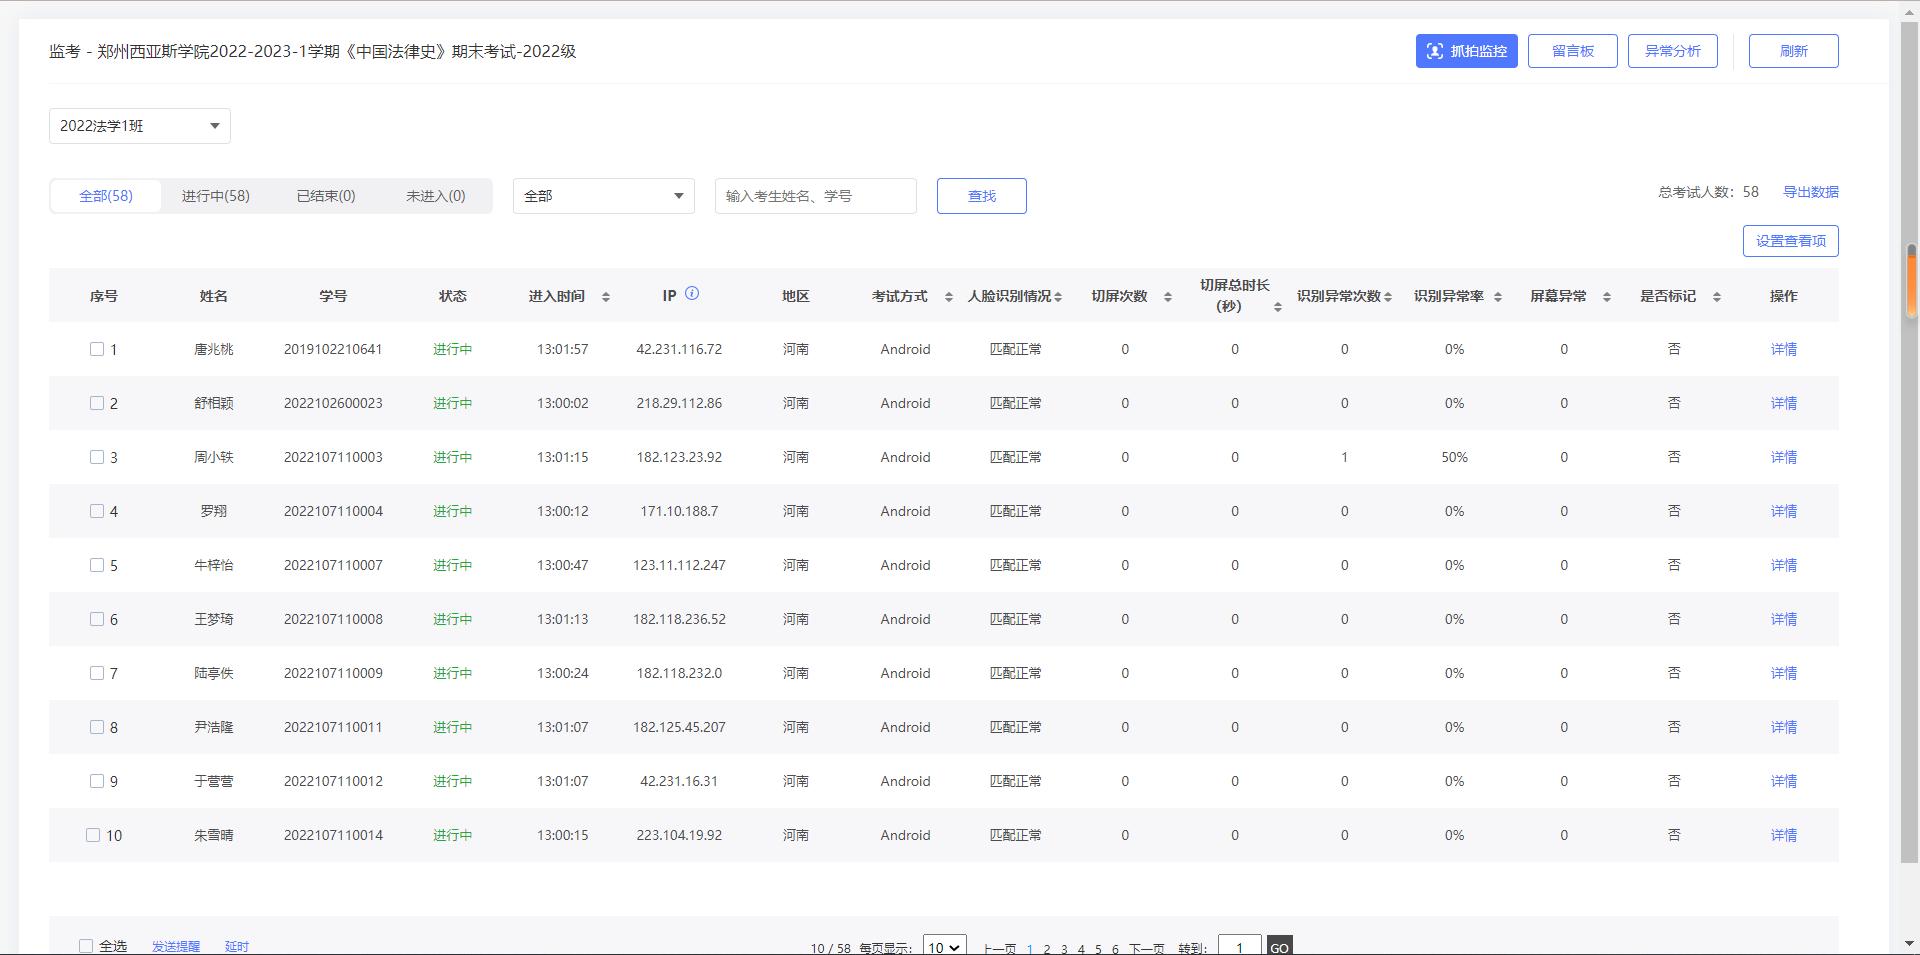
Task: Open 详情 for 罗翔
Action: [x=1784, y=511]
